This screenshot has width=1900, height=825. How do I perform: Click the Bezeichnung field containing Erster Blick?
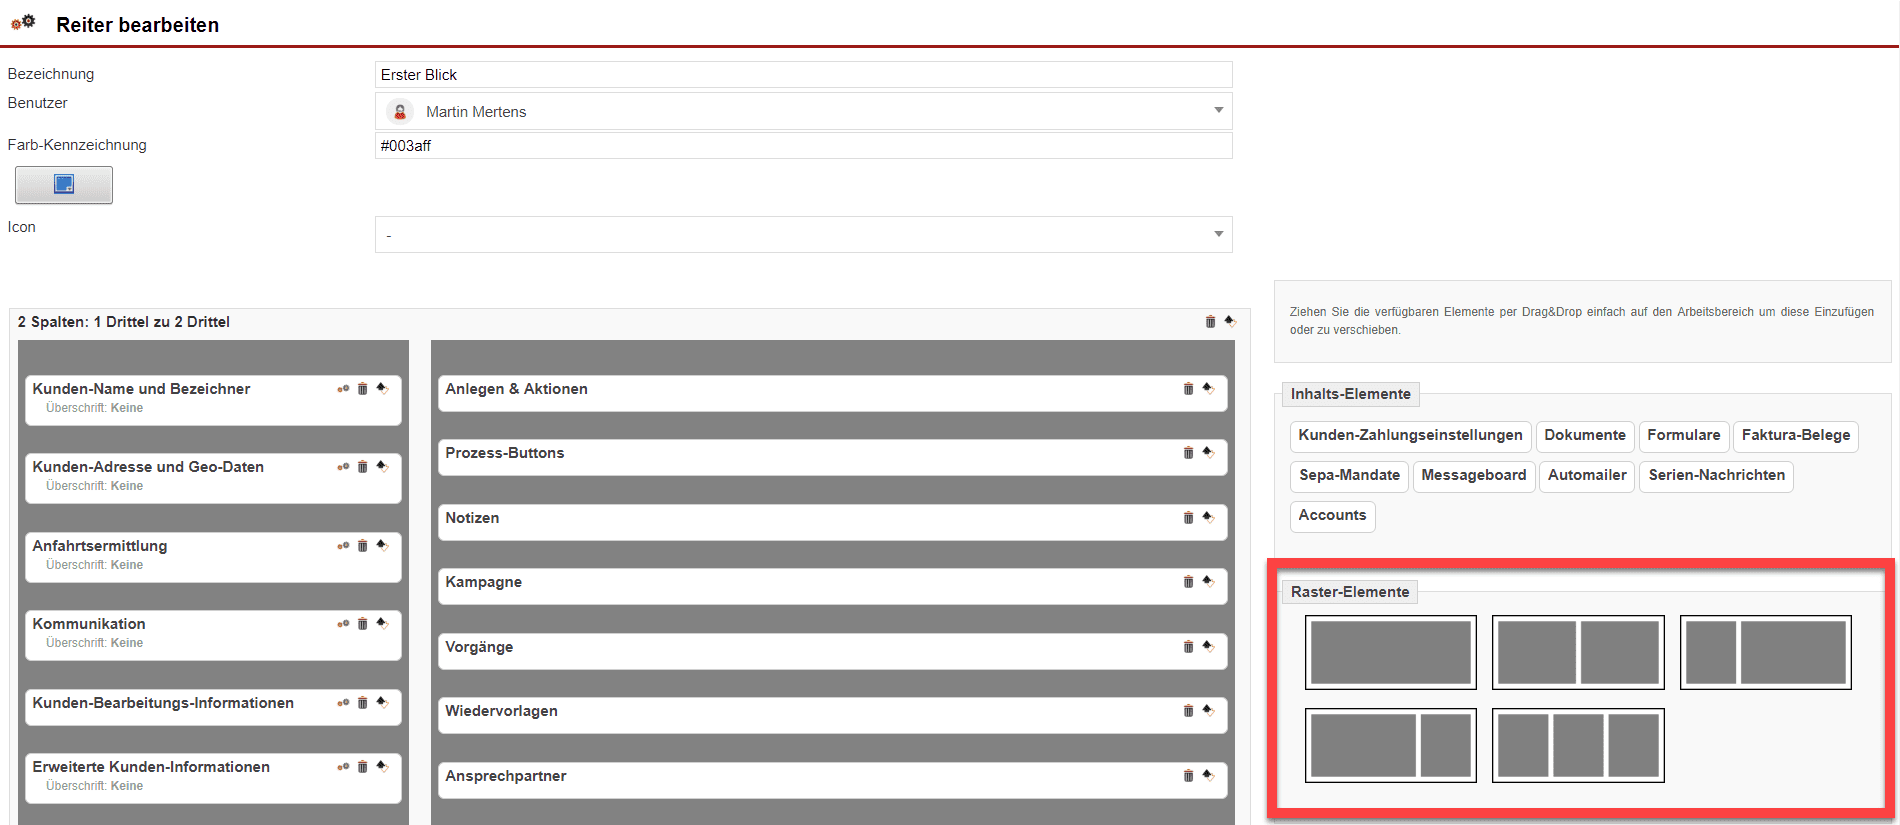(x=803, y=75)
